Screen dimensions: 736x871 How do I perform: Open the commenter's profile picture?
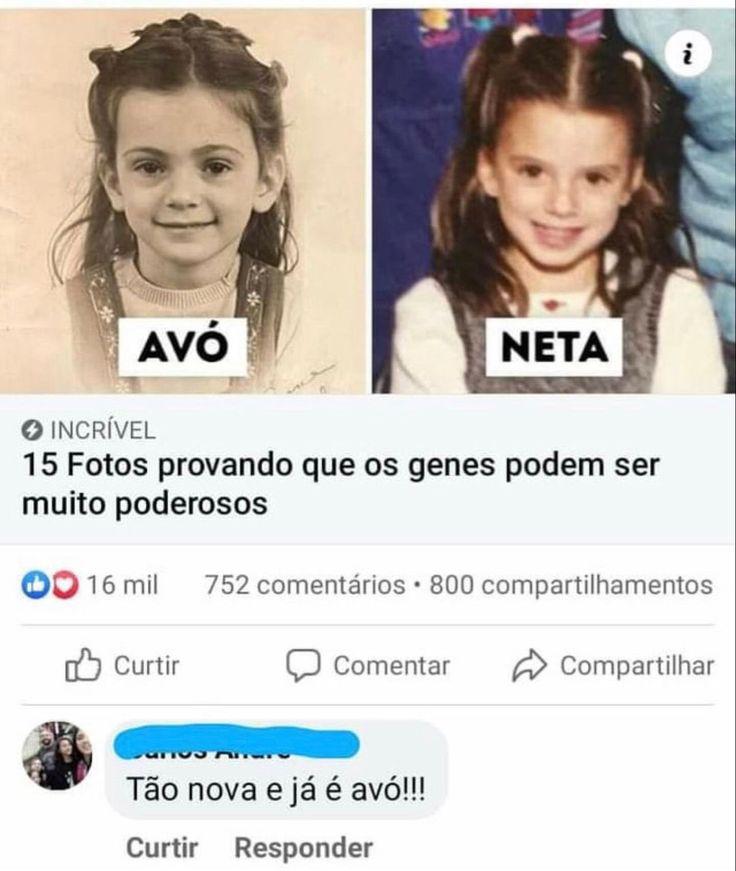57,755
